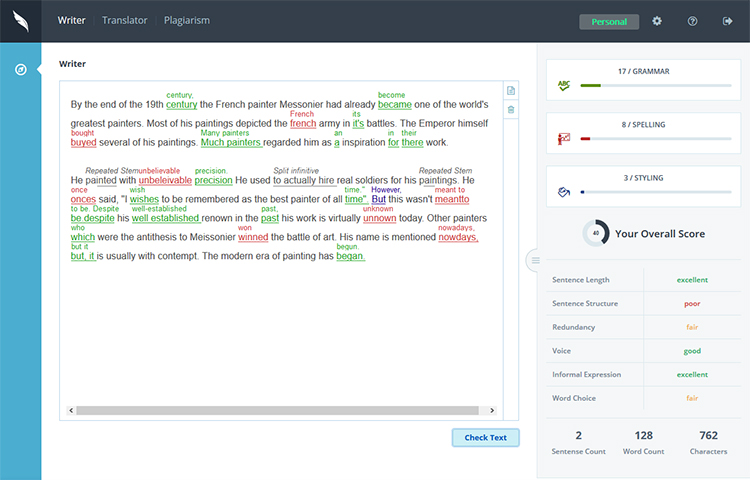Click the logout arrow icon
Image resolution: width=750 pixels, height=480 pixels.
[x=727, y=21]
